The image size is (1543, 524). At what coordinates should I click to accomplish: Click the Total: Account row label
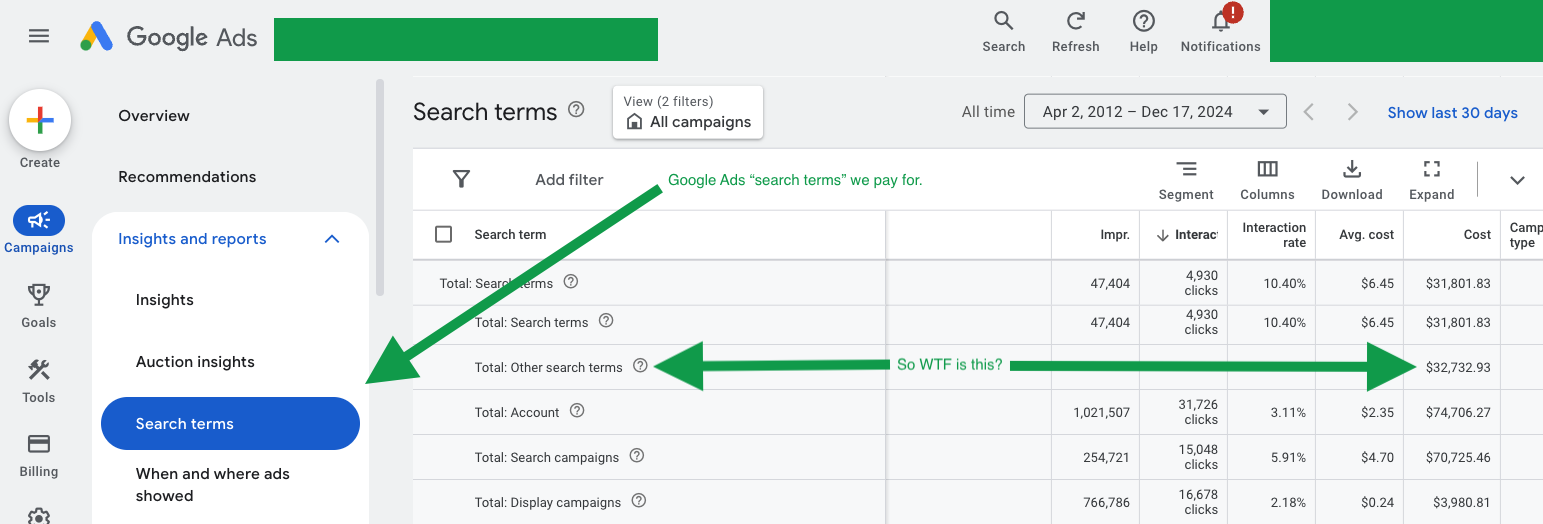(517, 412)
